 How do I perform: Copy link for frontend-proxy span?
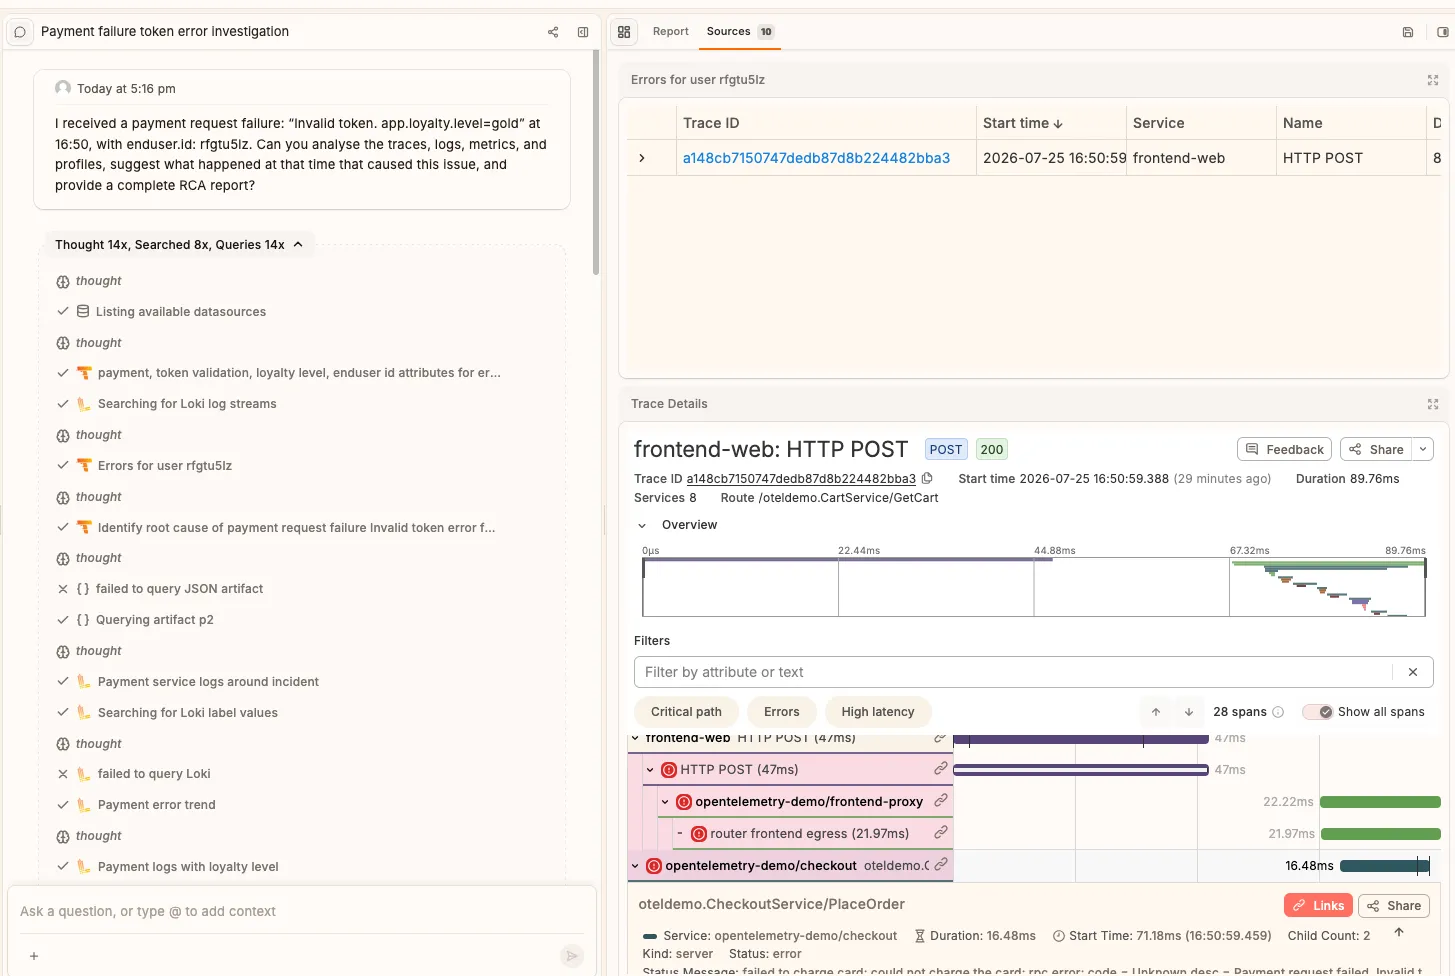point(940,801)
